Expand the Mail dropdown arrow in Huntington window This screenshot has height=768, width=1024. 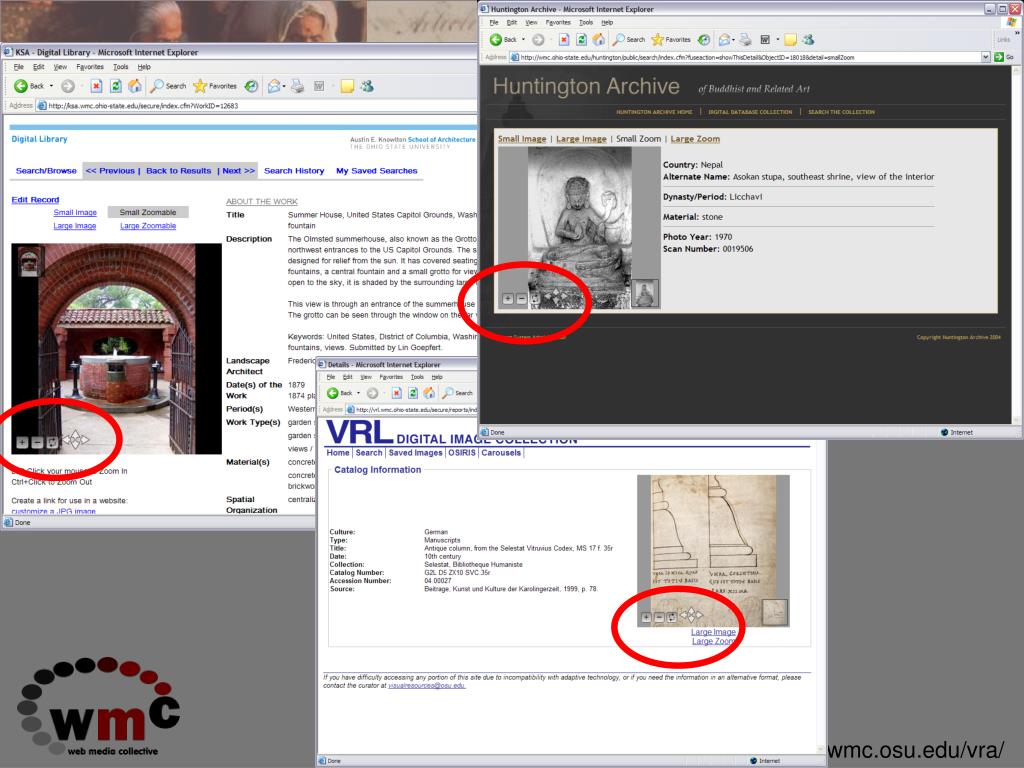[x=733, y=40]
